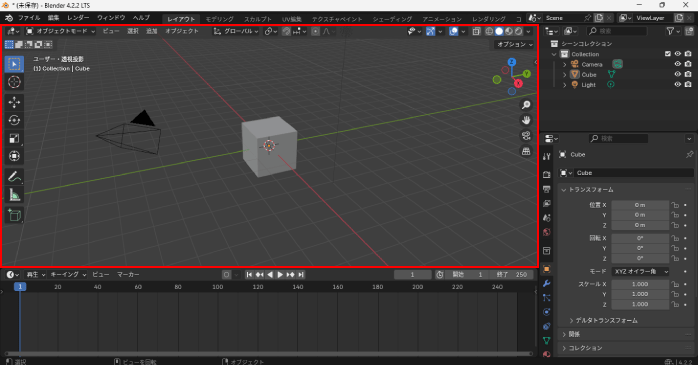This screenshot has width=698, height=365.
Task: Activate the Scale tool
Action: [x=14, y=138]
